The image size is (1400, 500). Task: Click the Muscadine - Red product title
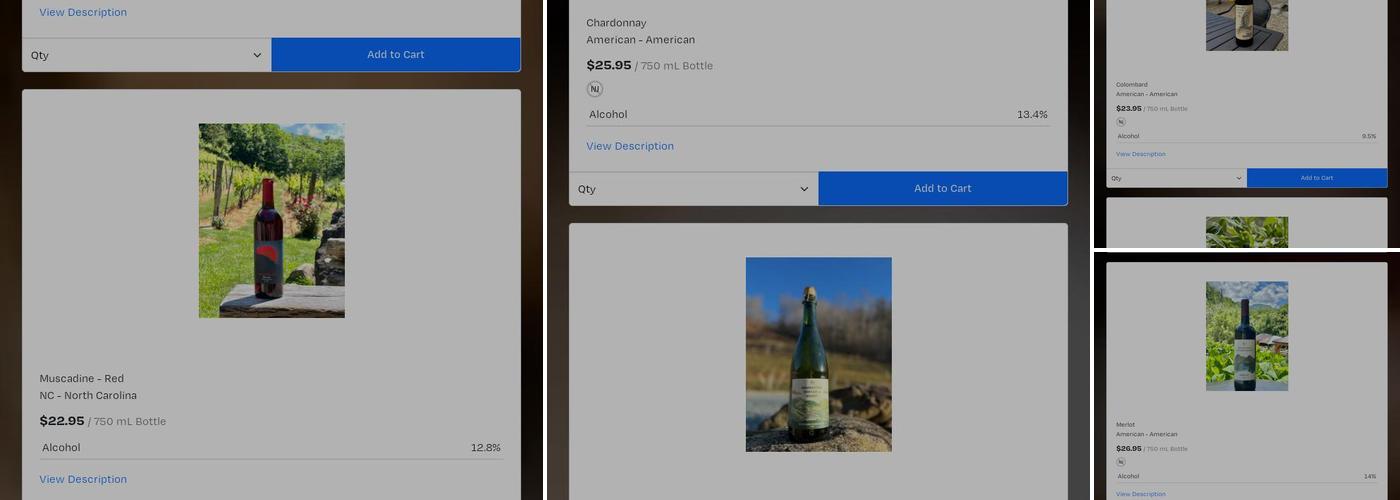(82, 378)
